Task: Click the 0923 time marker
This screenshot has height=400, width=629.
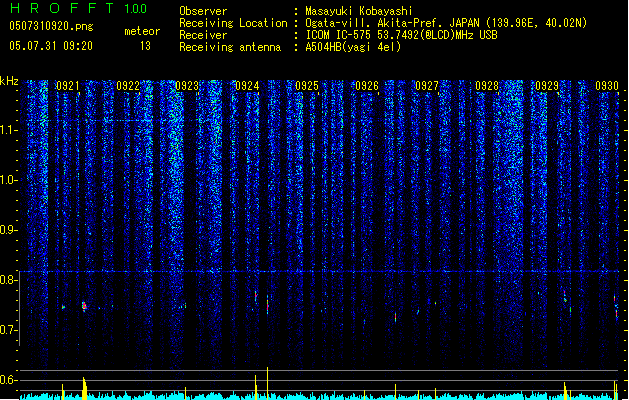Action: coord(187,86)
